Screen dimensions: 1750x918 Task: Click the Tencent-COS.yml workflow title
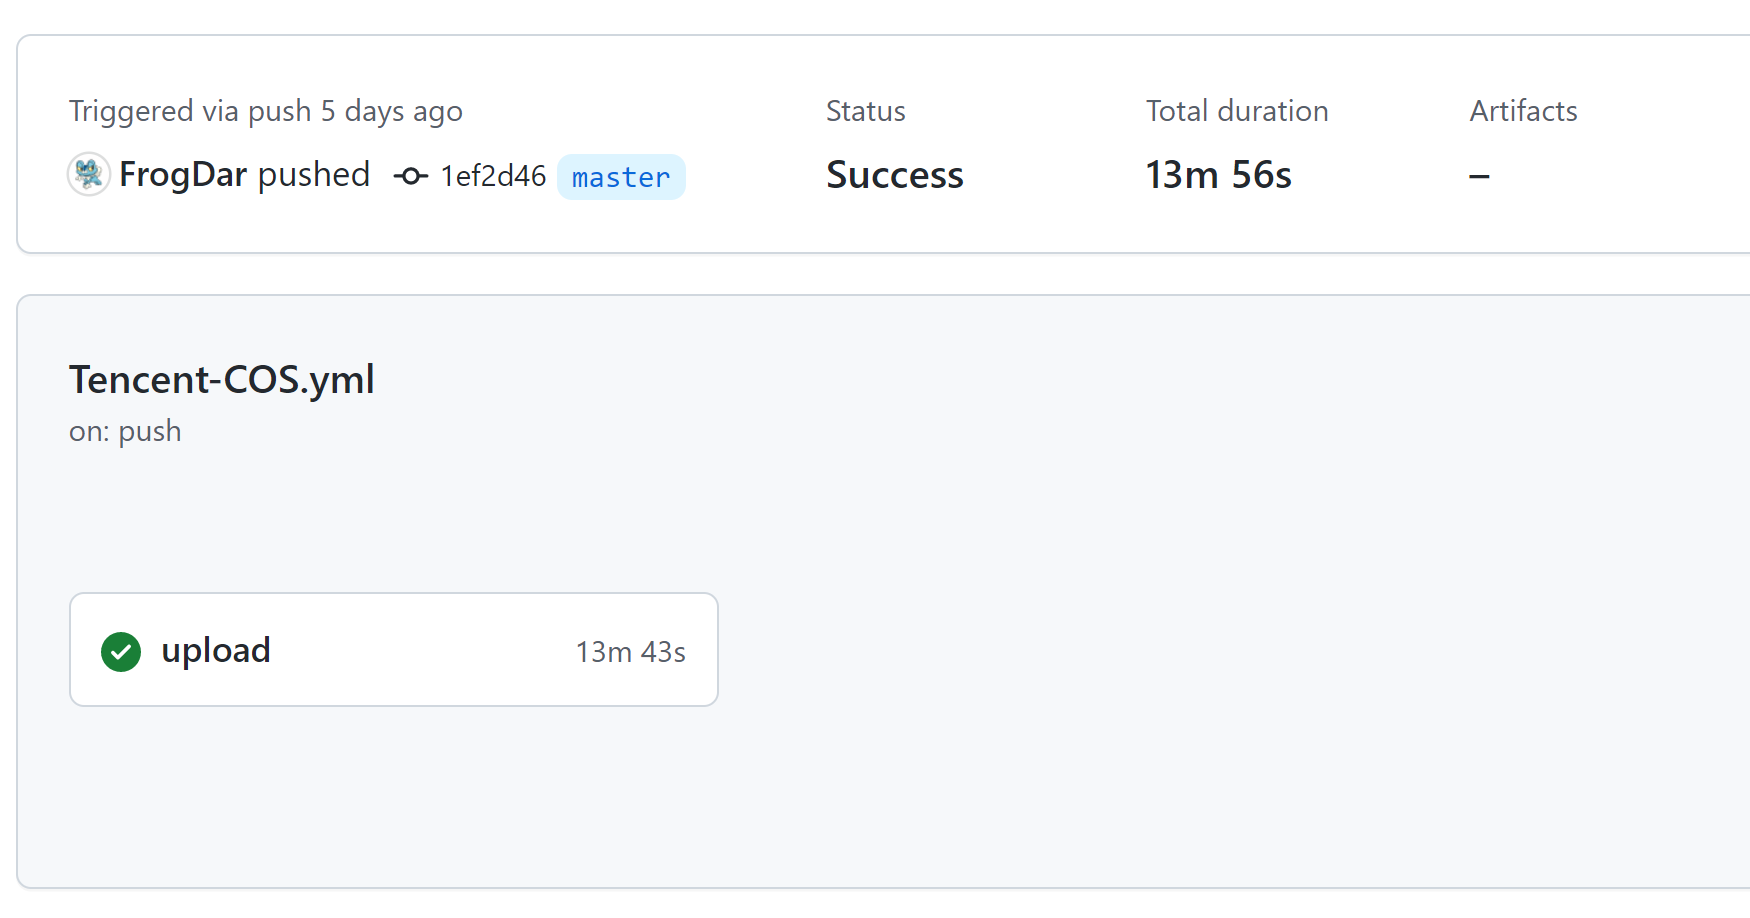coord(221,380)
